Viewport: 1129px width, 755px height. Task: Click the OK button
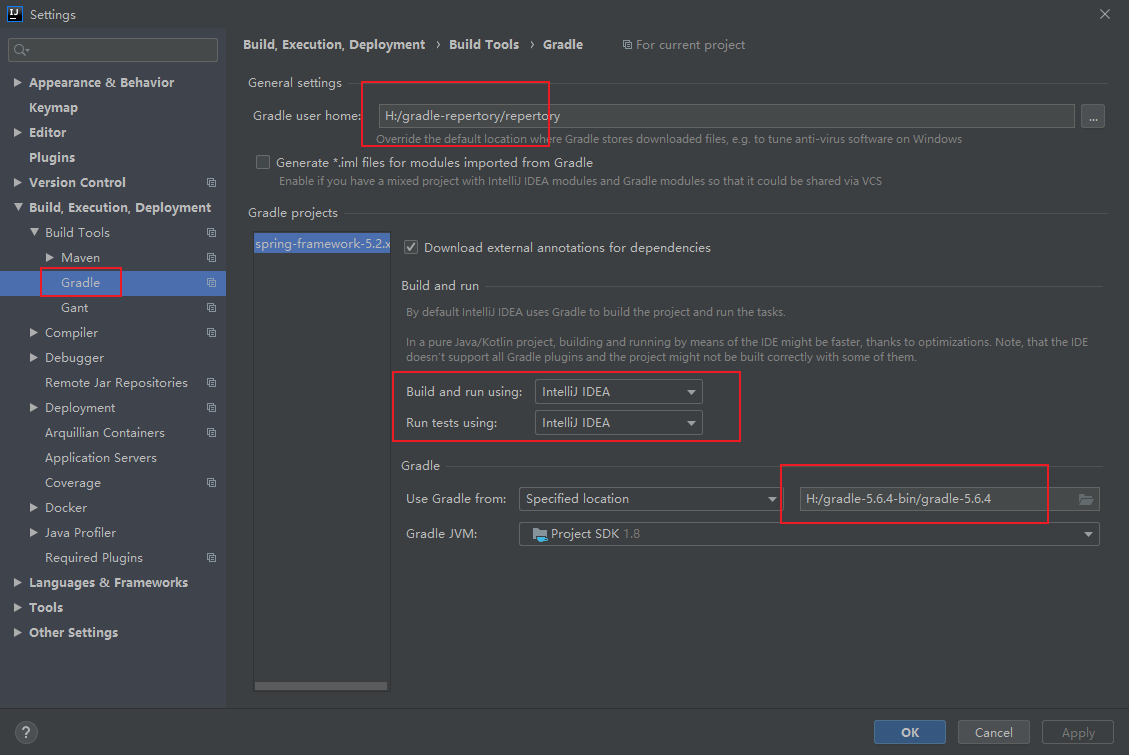pyautogui.click(x=909, y=732)
